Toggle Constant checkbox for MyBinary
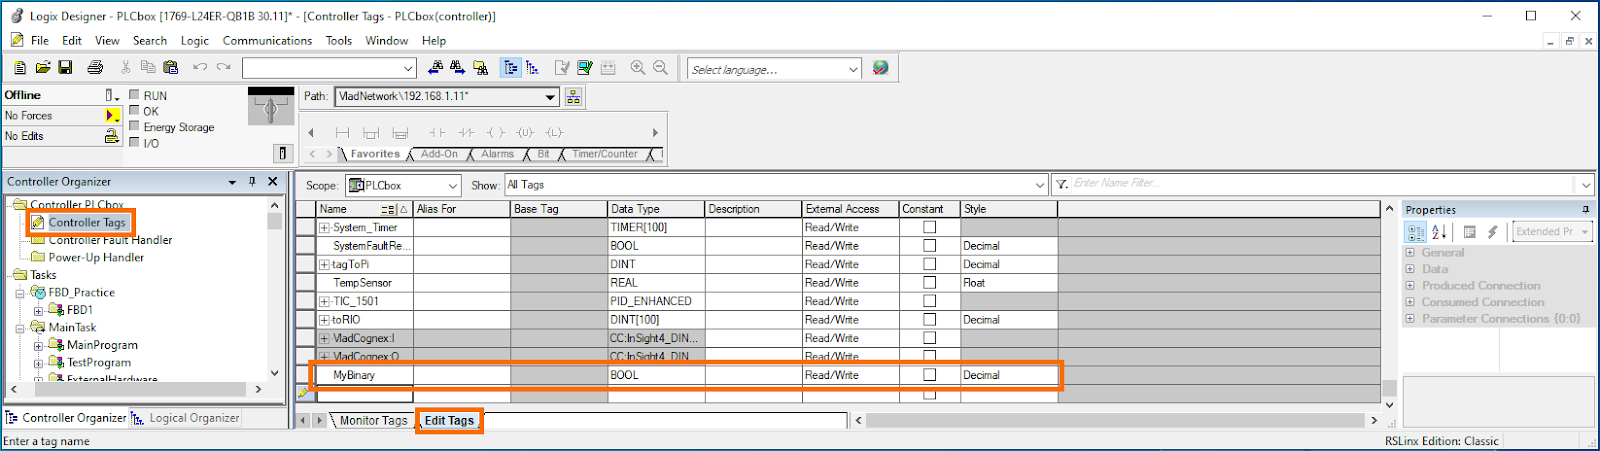 (x=929, y=375)
